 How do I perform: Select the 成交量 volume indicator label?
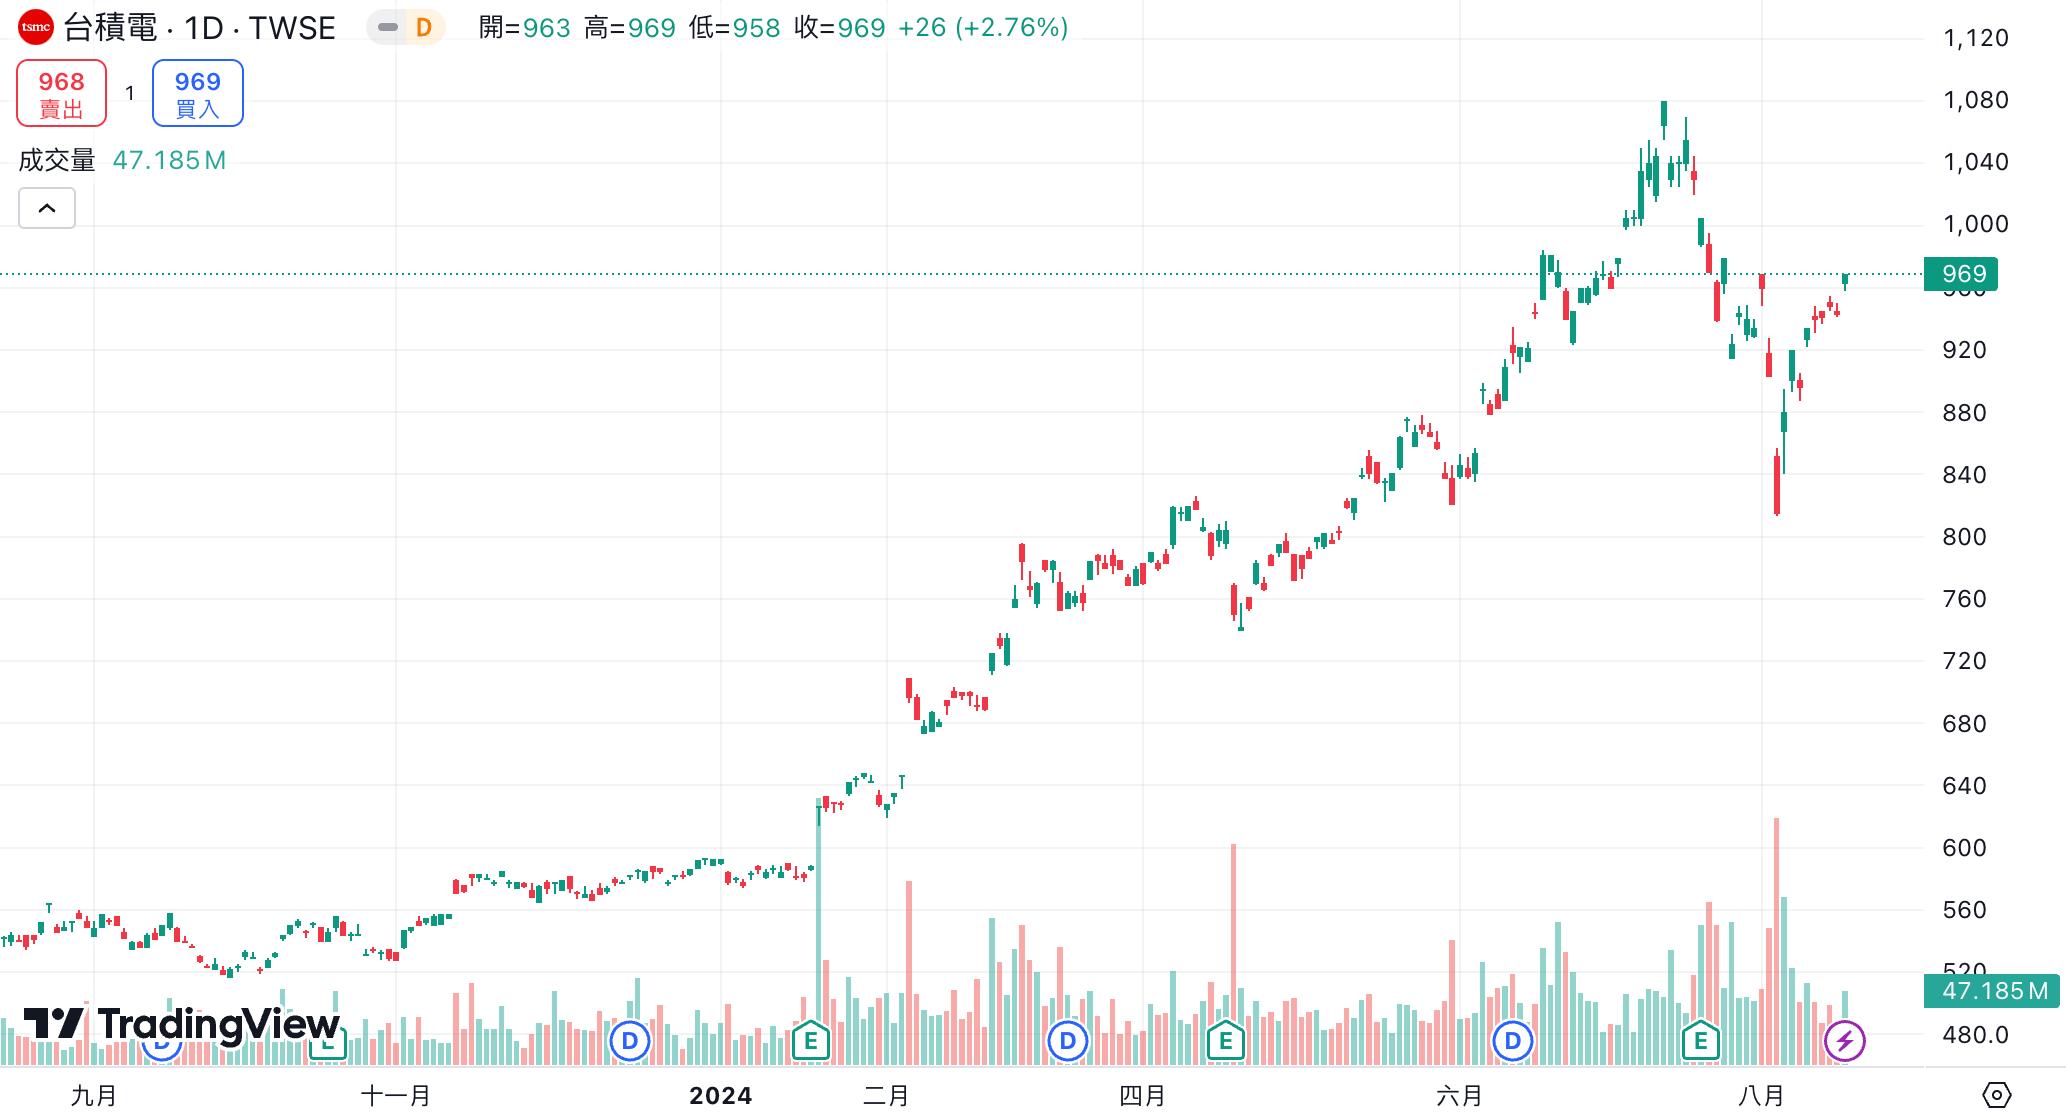tap(57, 160)
